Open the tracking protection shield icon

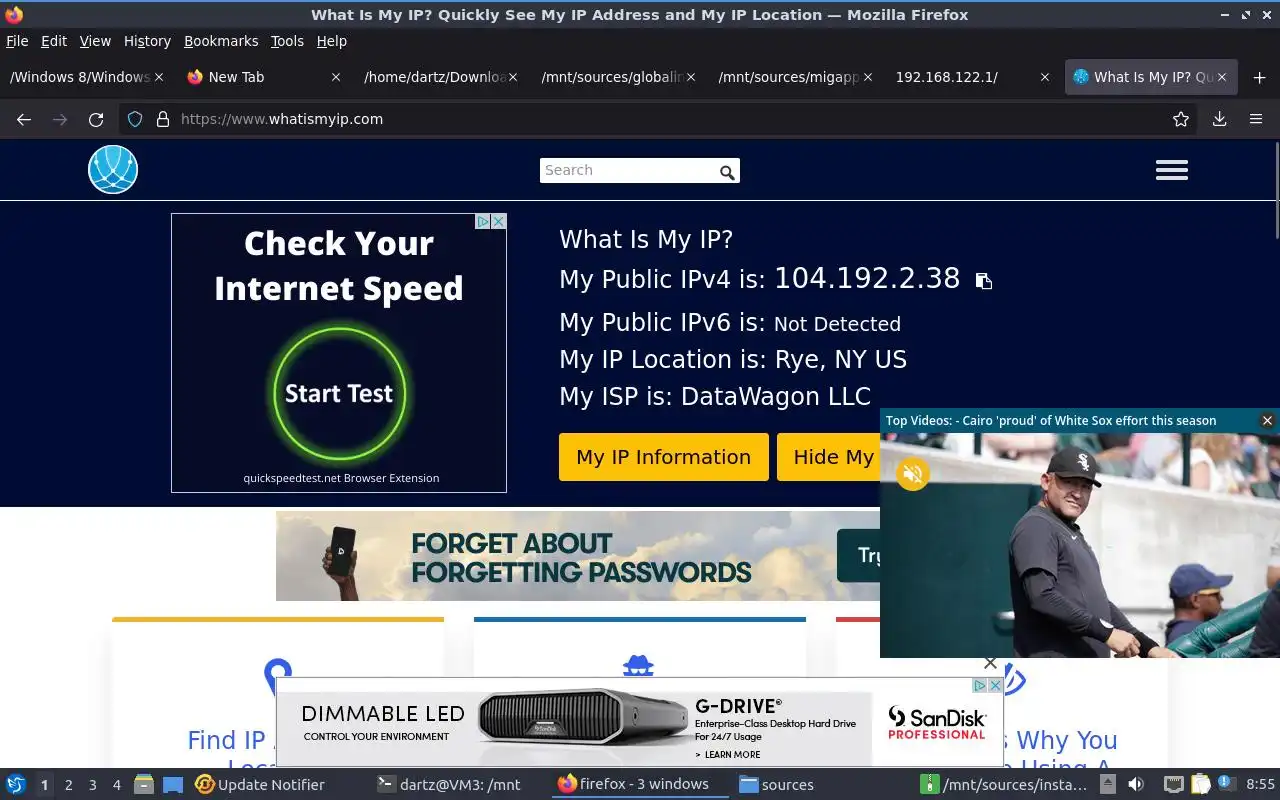135,119
